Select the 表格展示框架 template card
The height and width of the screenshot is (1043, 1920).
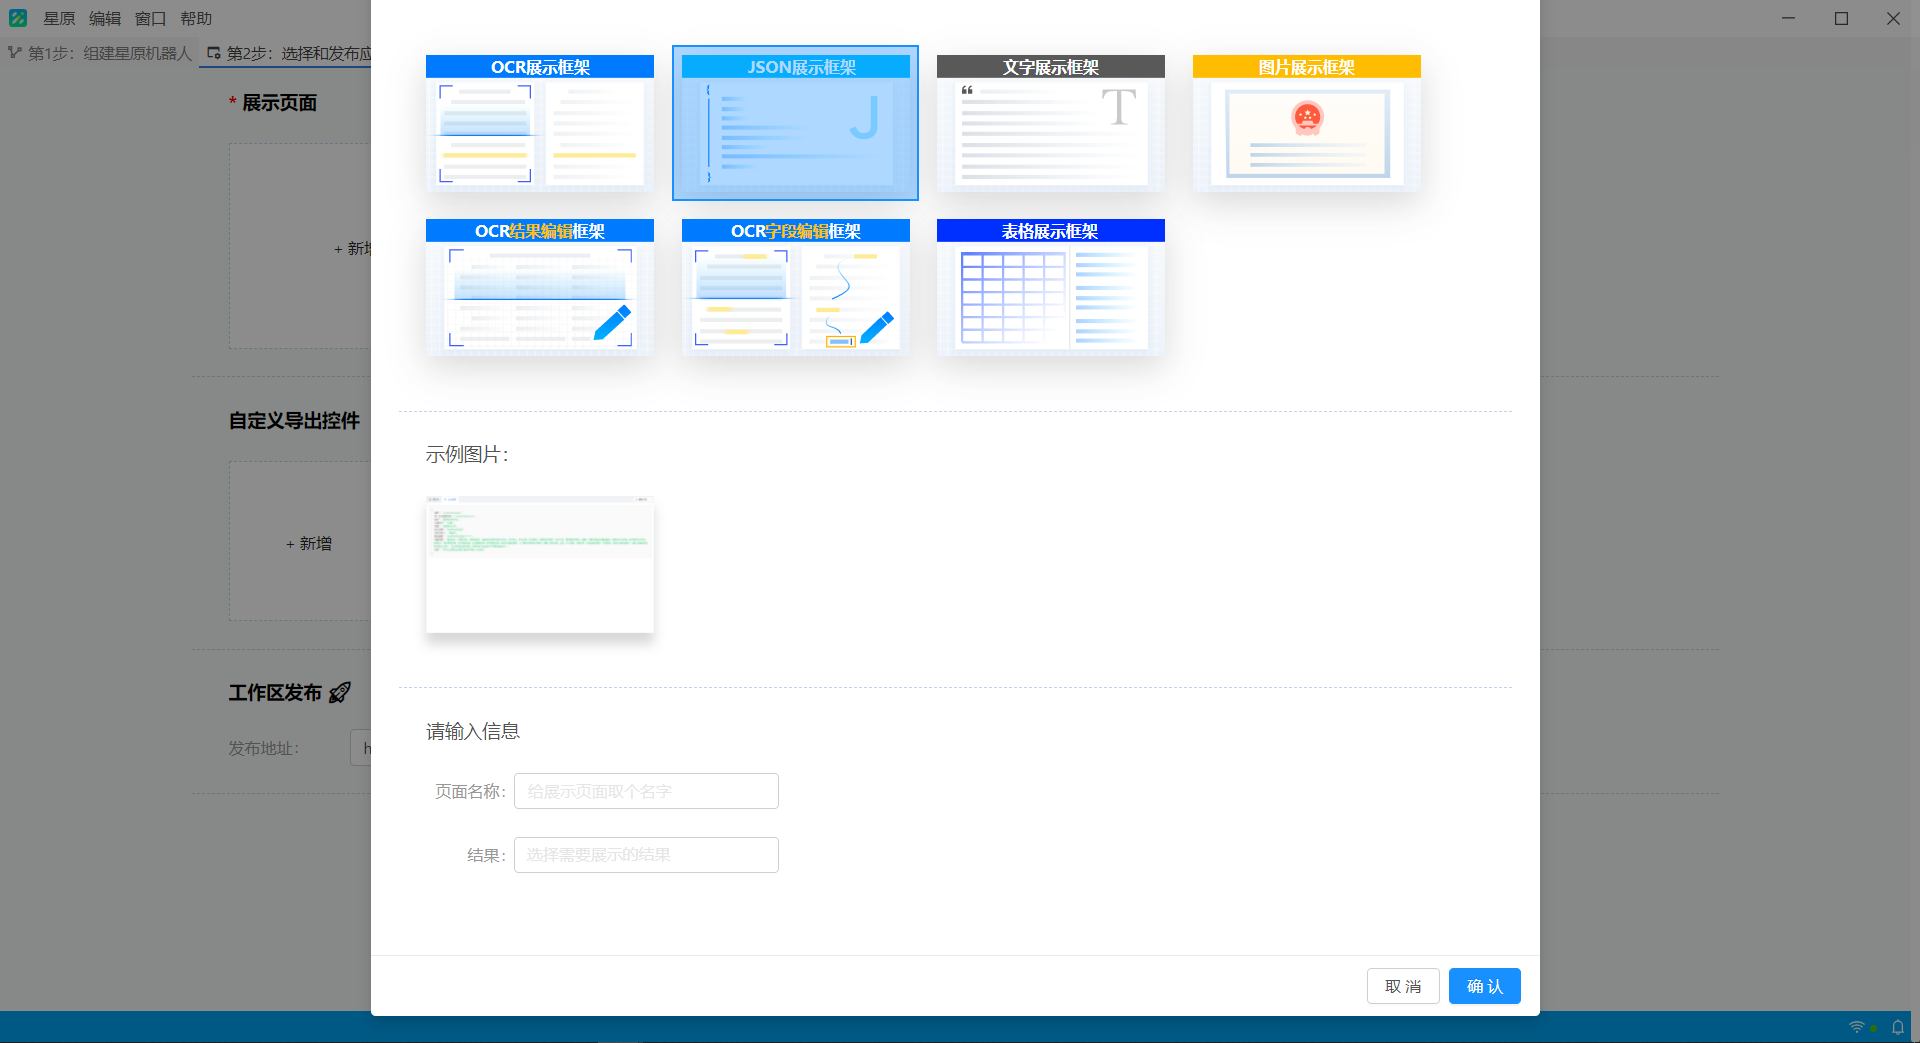coord(1051,287)
